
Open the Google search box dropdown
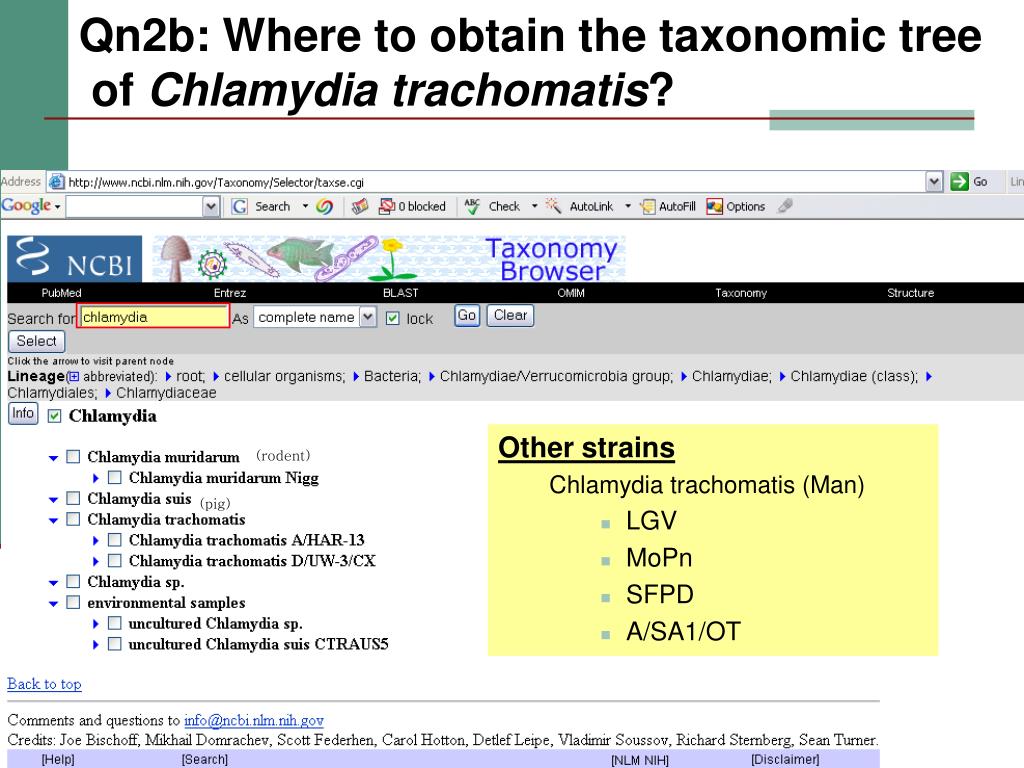211,207
